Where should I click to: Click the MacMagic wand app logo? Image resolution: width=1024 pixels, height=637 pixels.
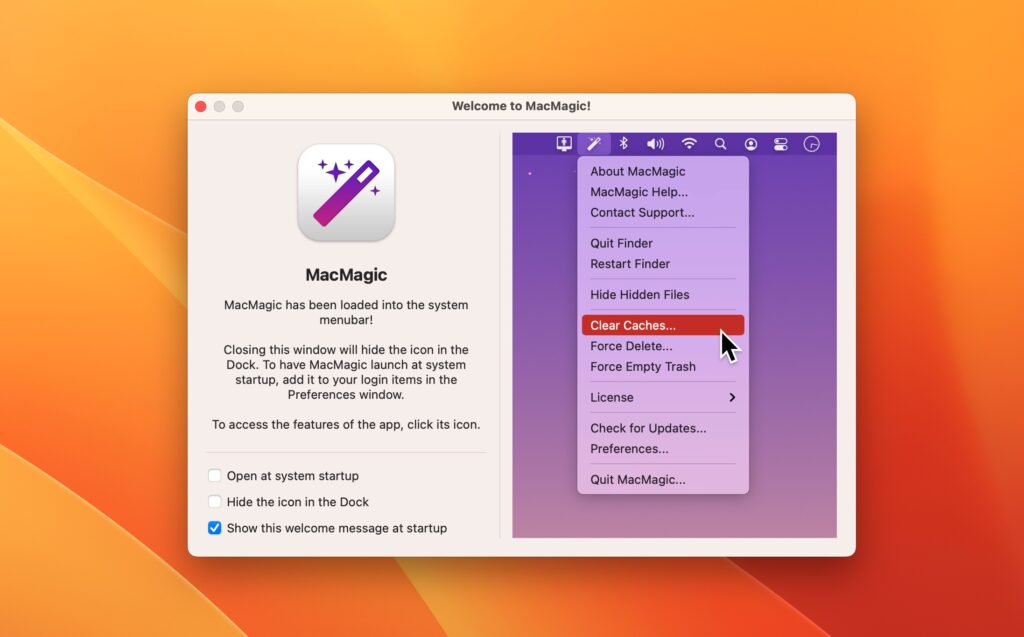pyautogui.click(x=346, y=191)
